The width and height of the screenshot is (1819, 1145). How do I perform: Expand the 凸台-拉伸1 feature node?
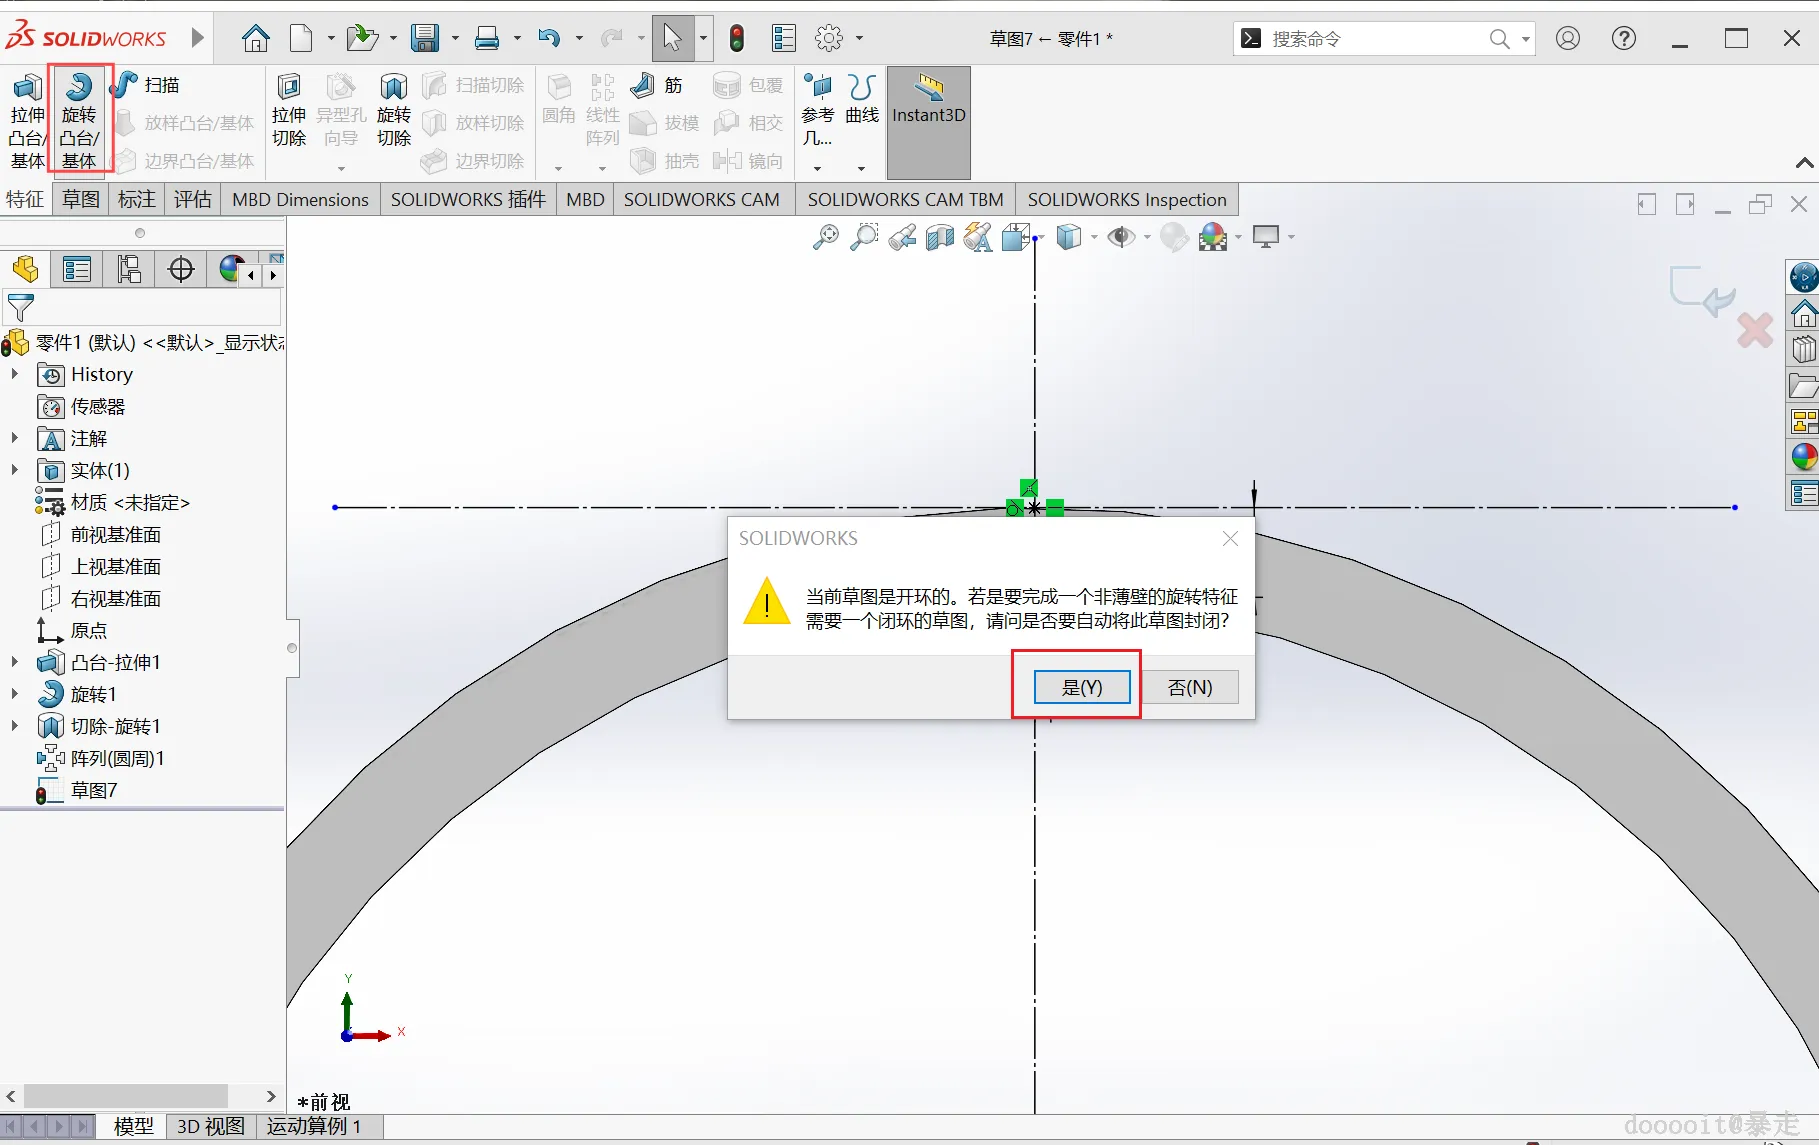coord(15,662)
